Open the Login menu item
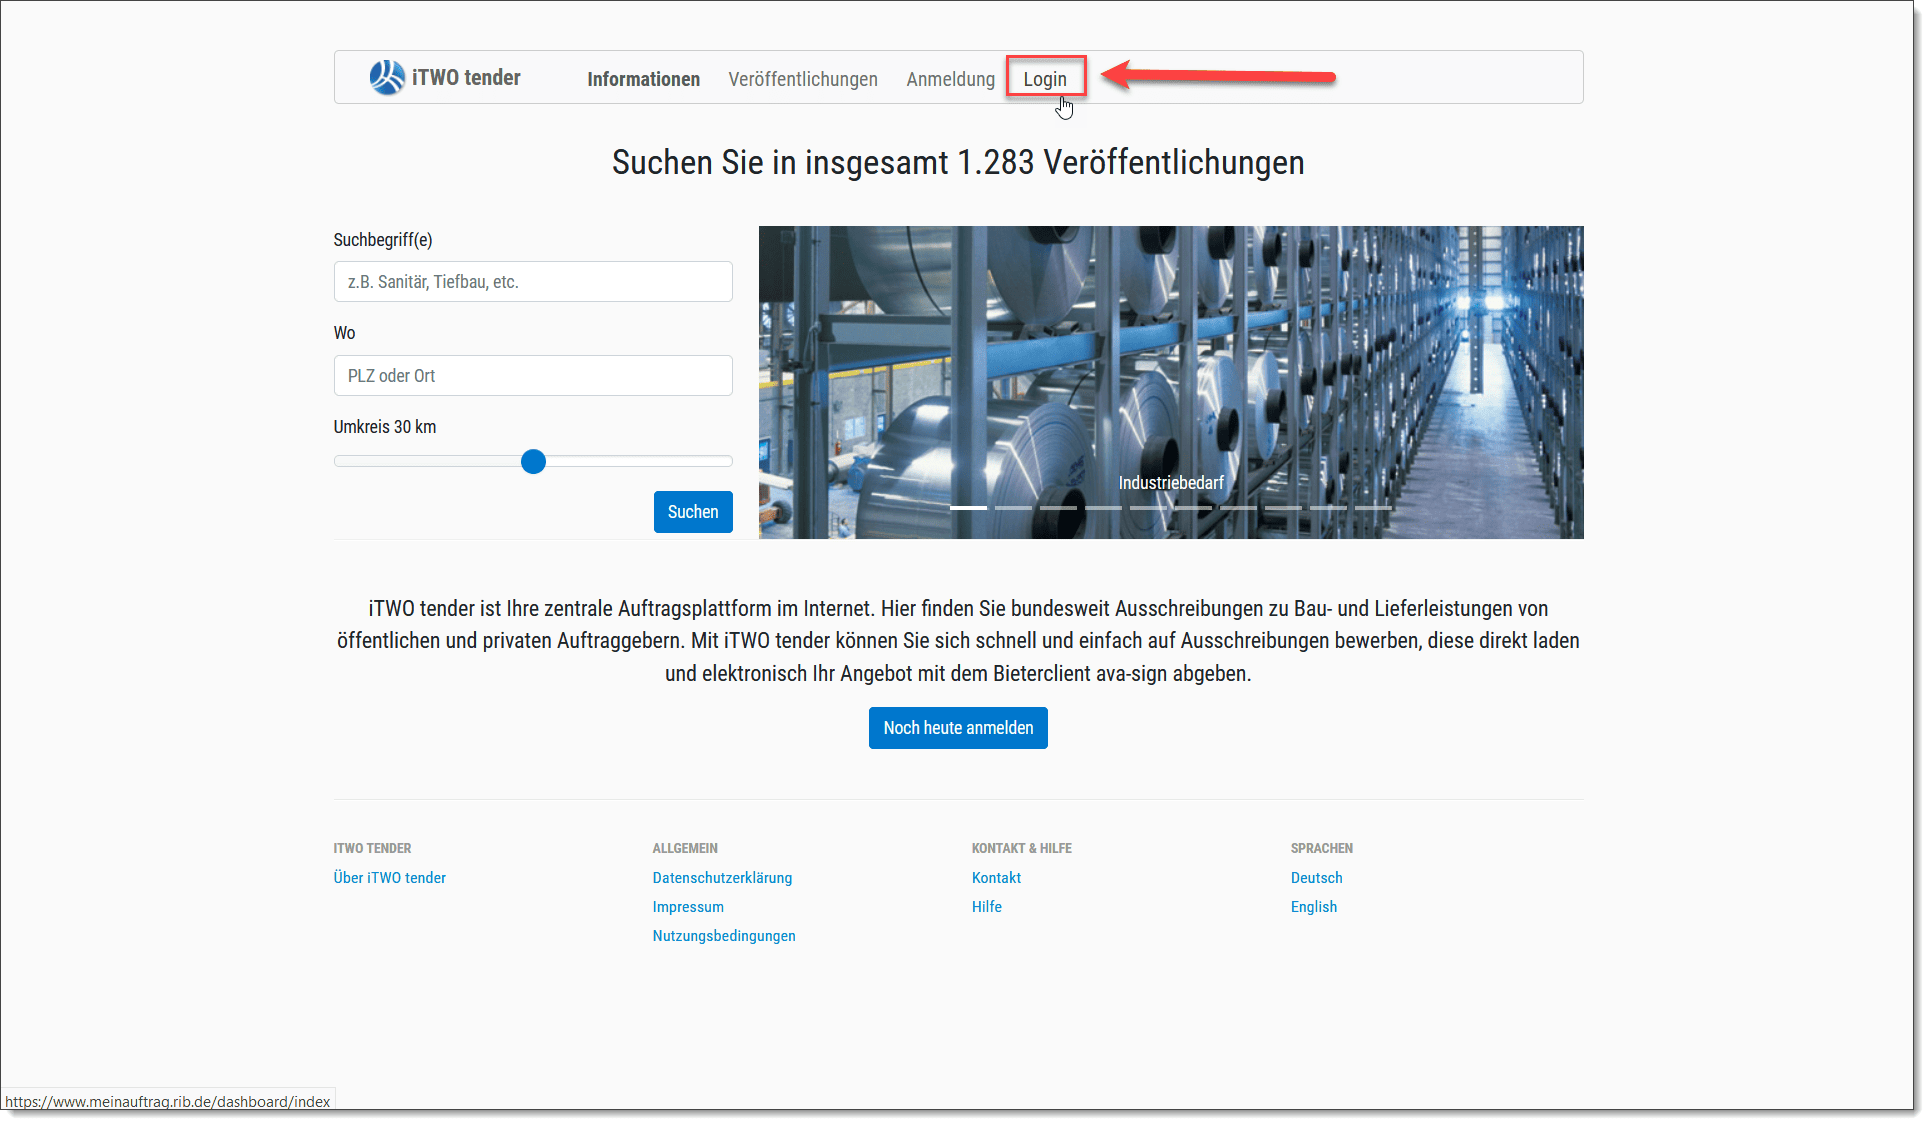1929x1125 pixels. click(x=1045, y=79)
